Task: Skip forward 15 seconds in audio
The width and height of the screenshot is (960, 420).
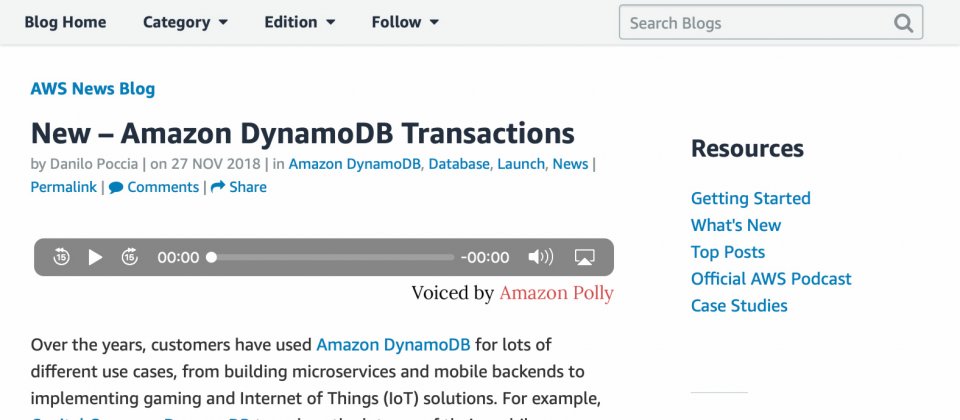Action: (x=130, y=257)
